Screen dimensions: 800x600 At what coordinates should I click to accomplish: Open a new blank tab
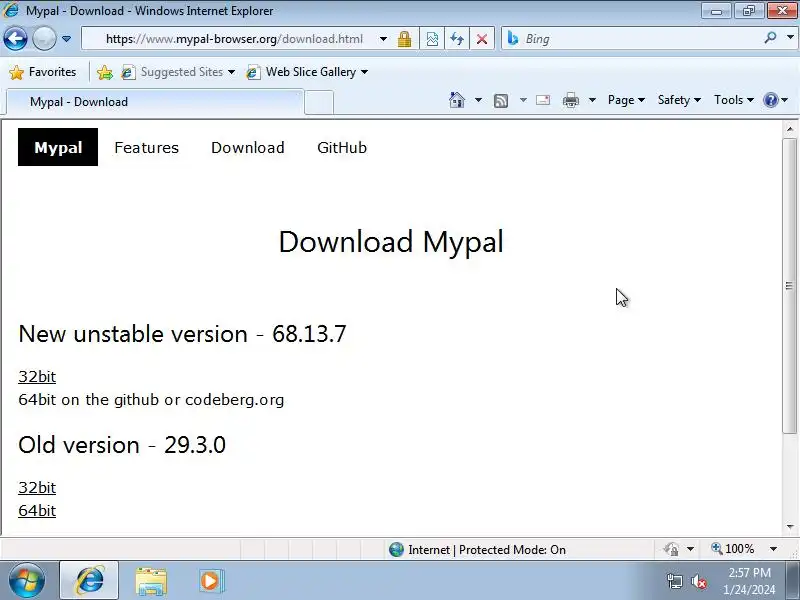pyautogui.click(x=319, y=102)
